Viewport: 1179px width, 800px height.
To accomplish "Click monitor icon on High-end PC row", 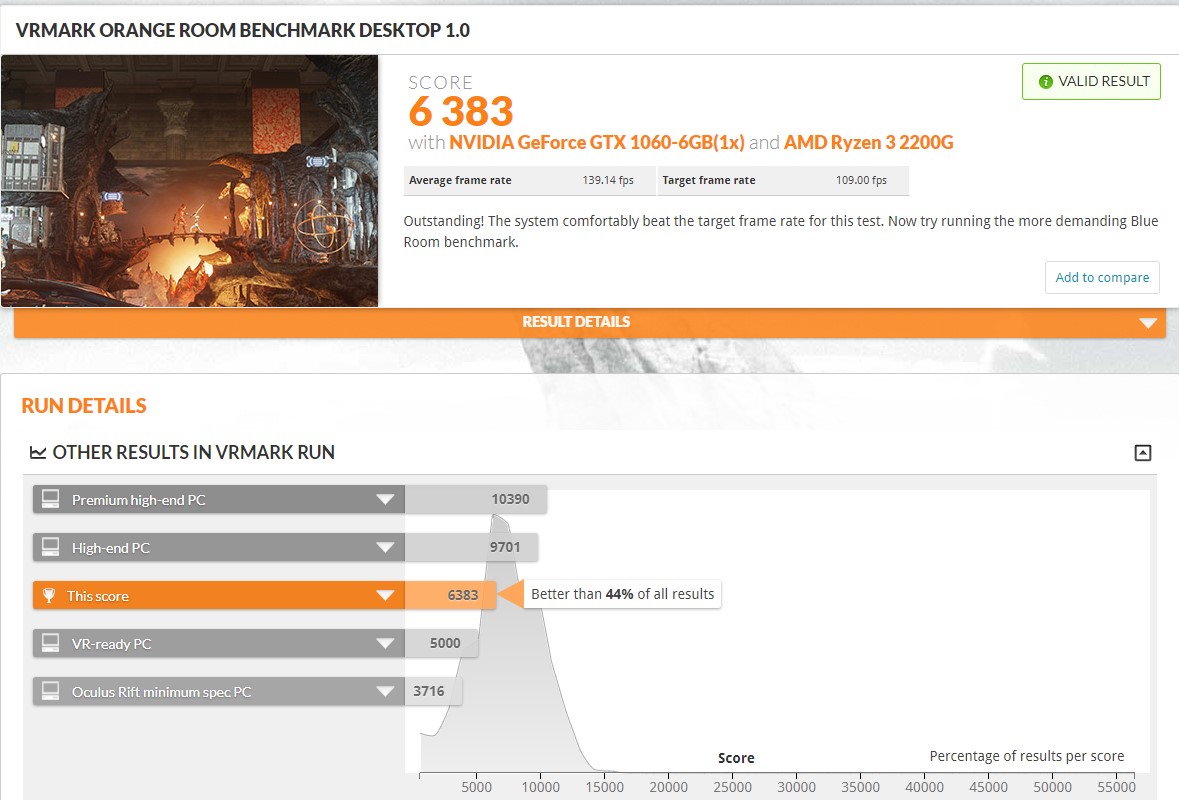I will (50, 547).
